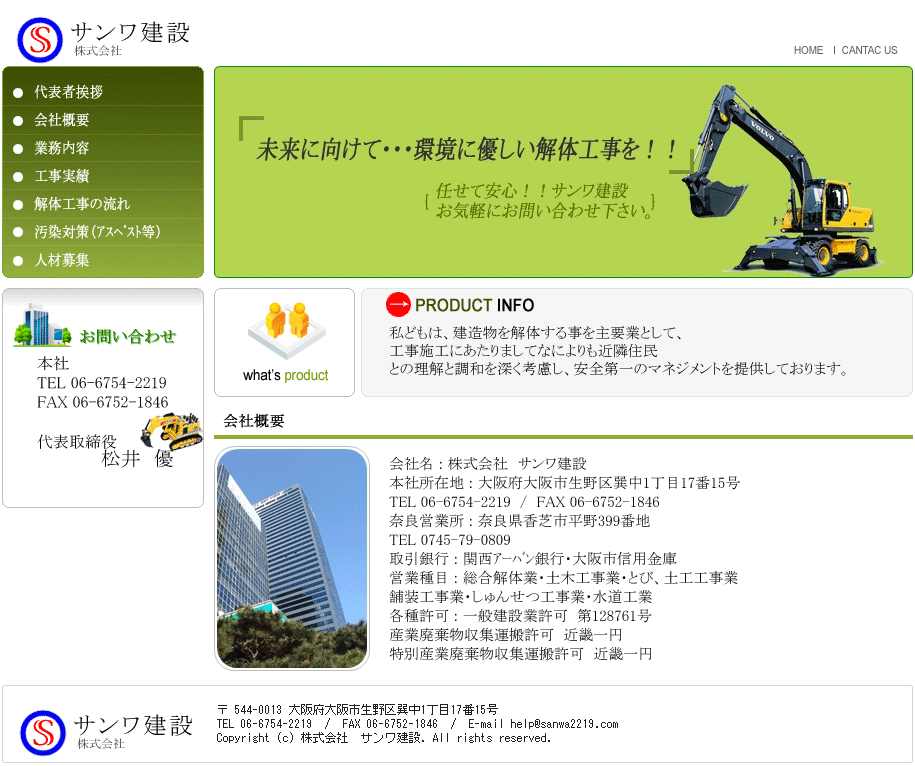915x766 pixels.
Task: Click the yellow excavator image in banner
Action: 786,178
